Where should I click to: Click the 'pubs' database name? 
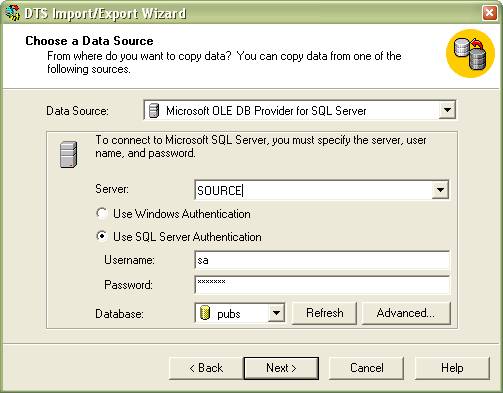click(229, 314)
